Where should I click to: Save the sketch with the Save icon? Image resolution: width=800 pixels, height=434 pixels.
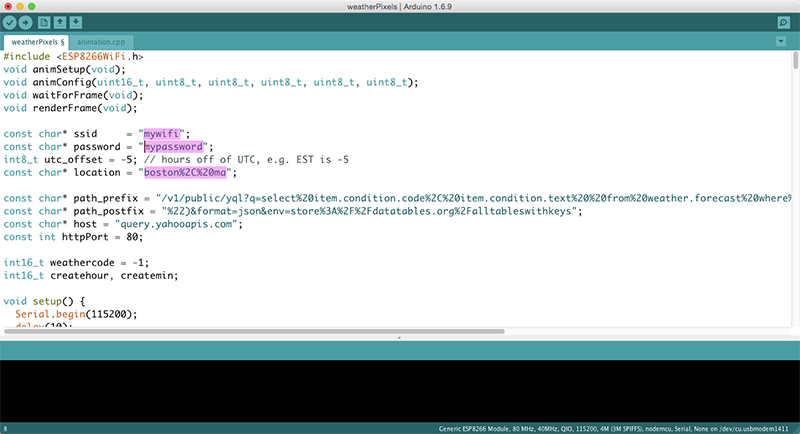pyautogui.click(x=77, y=22)
